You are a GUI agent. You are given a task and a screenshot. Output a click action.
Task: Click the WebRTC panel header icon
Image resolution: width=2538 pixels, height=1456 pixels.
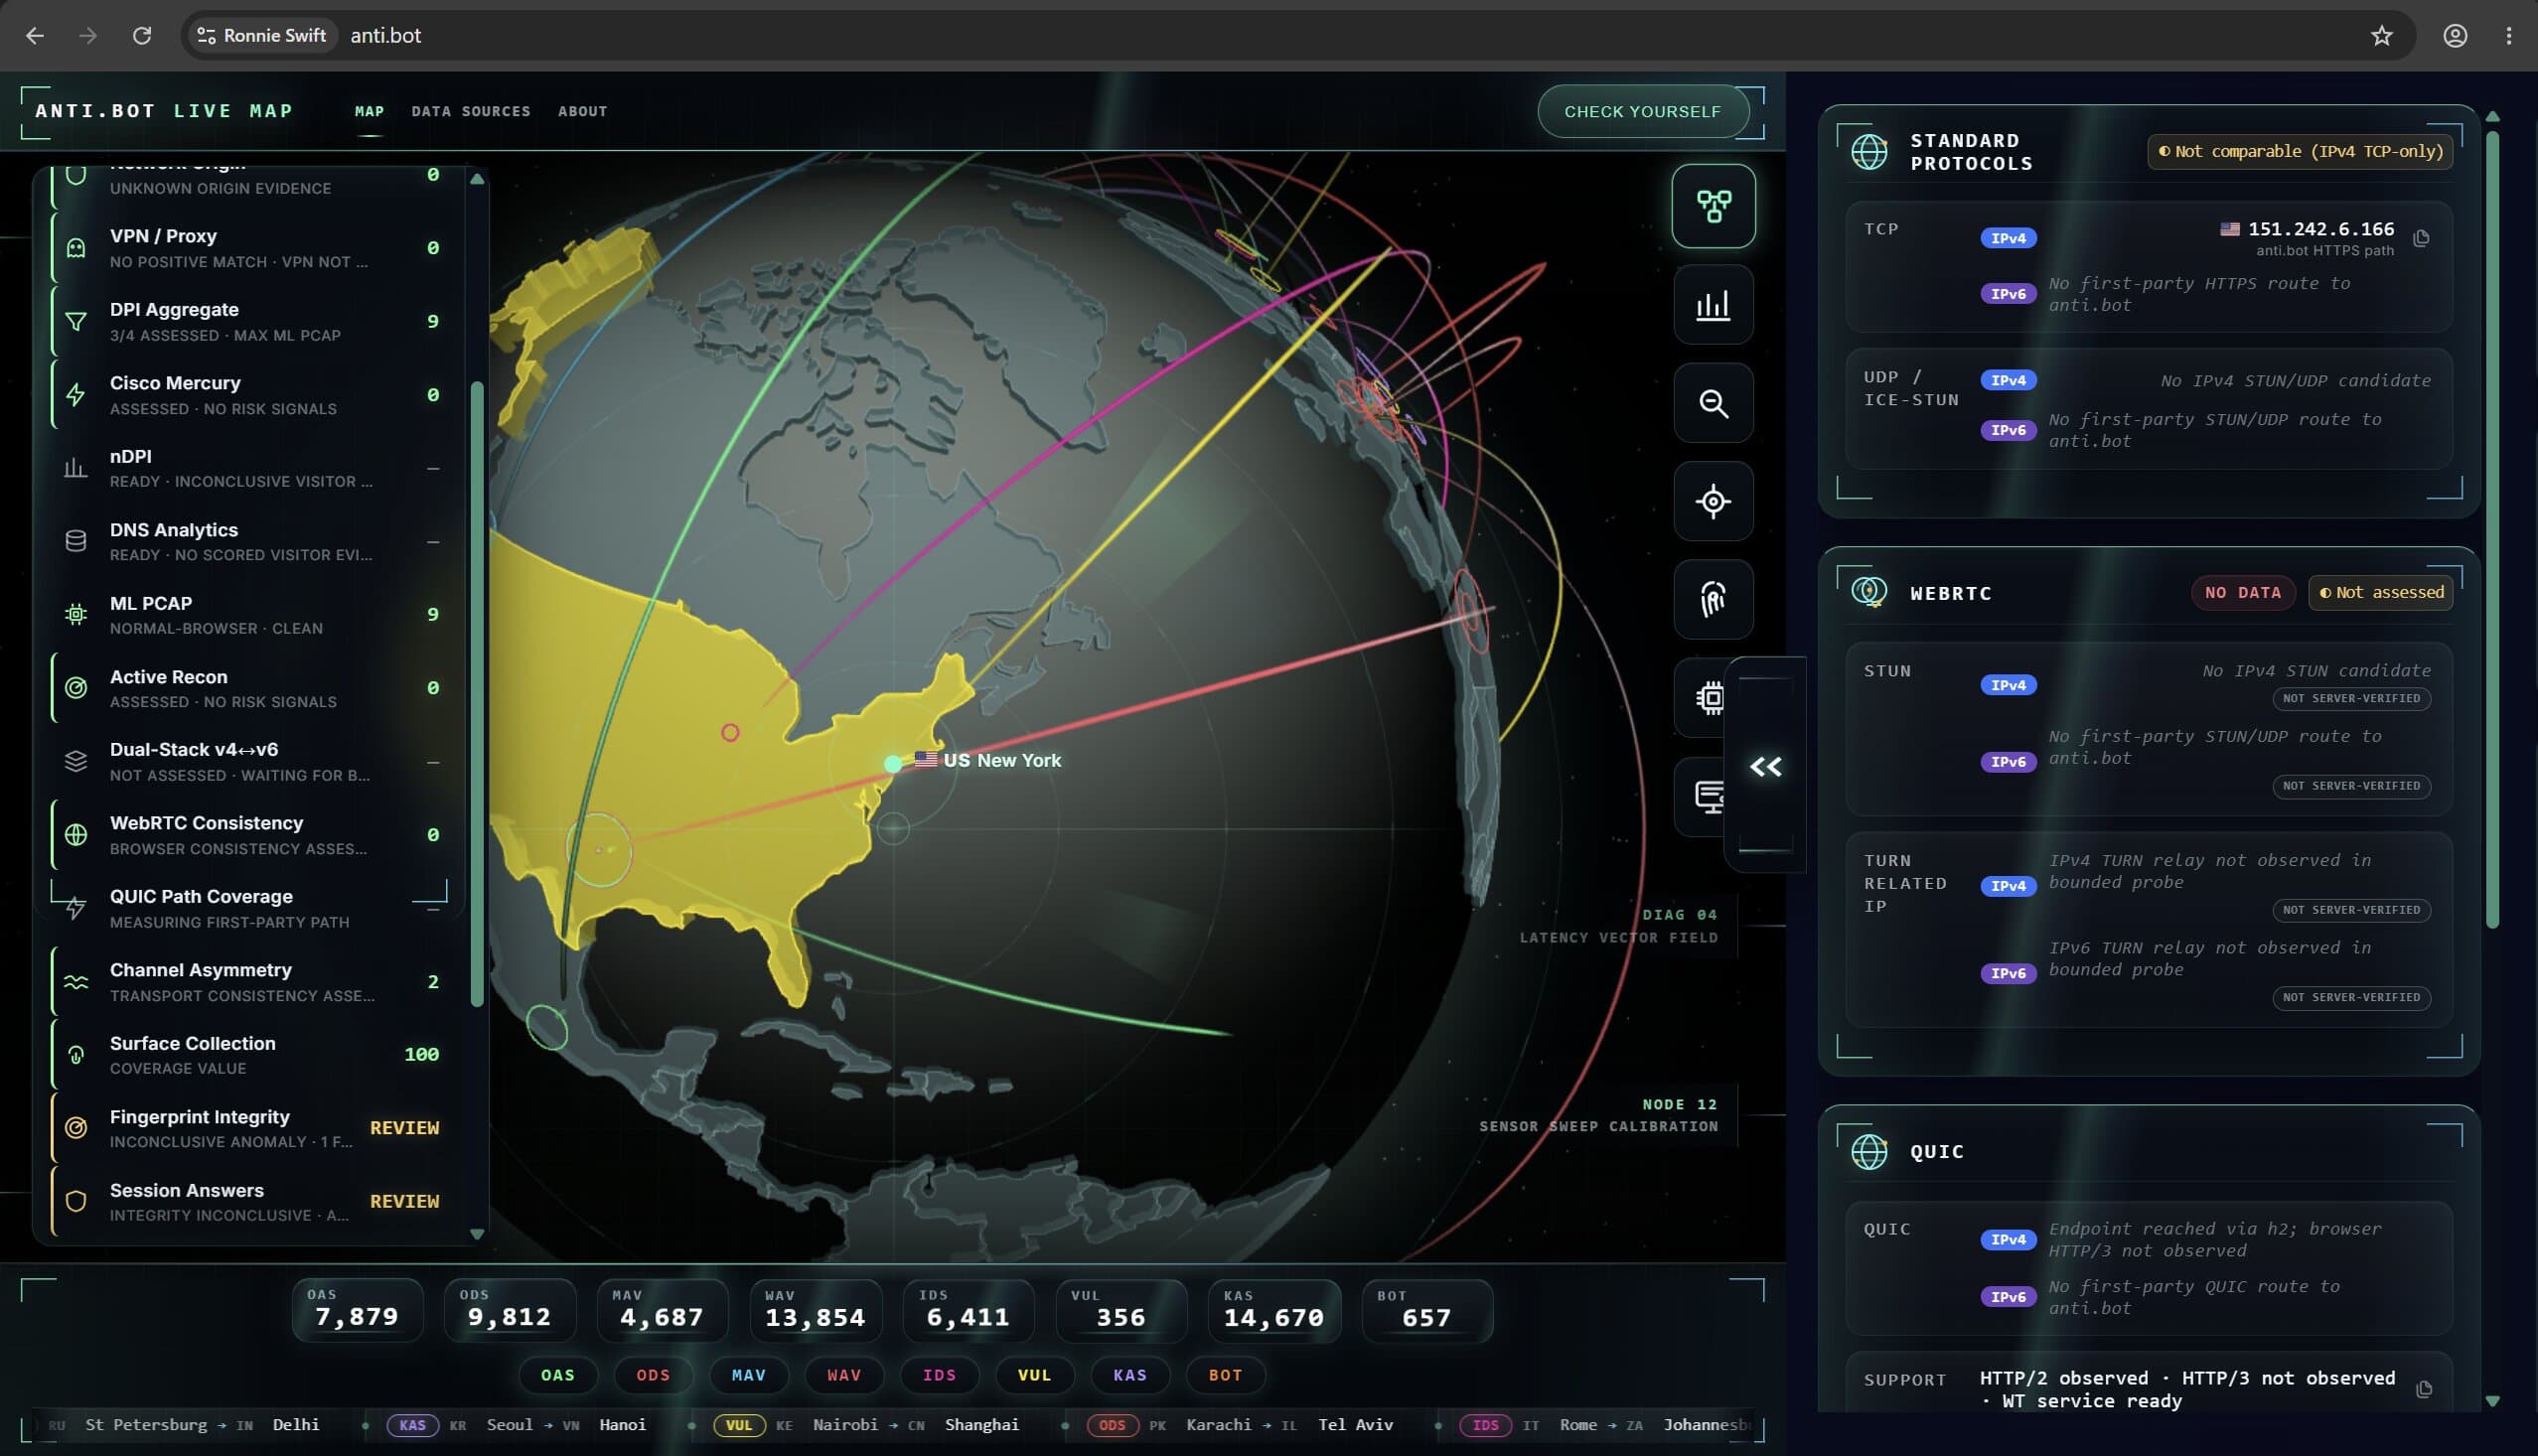(1869, 592)
